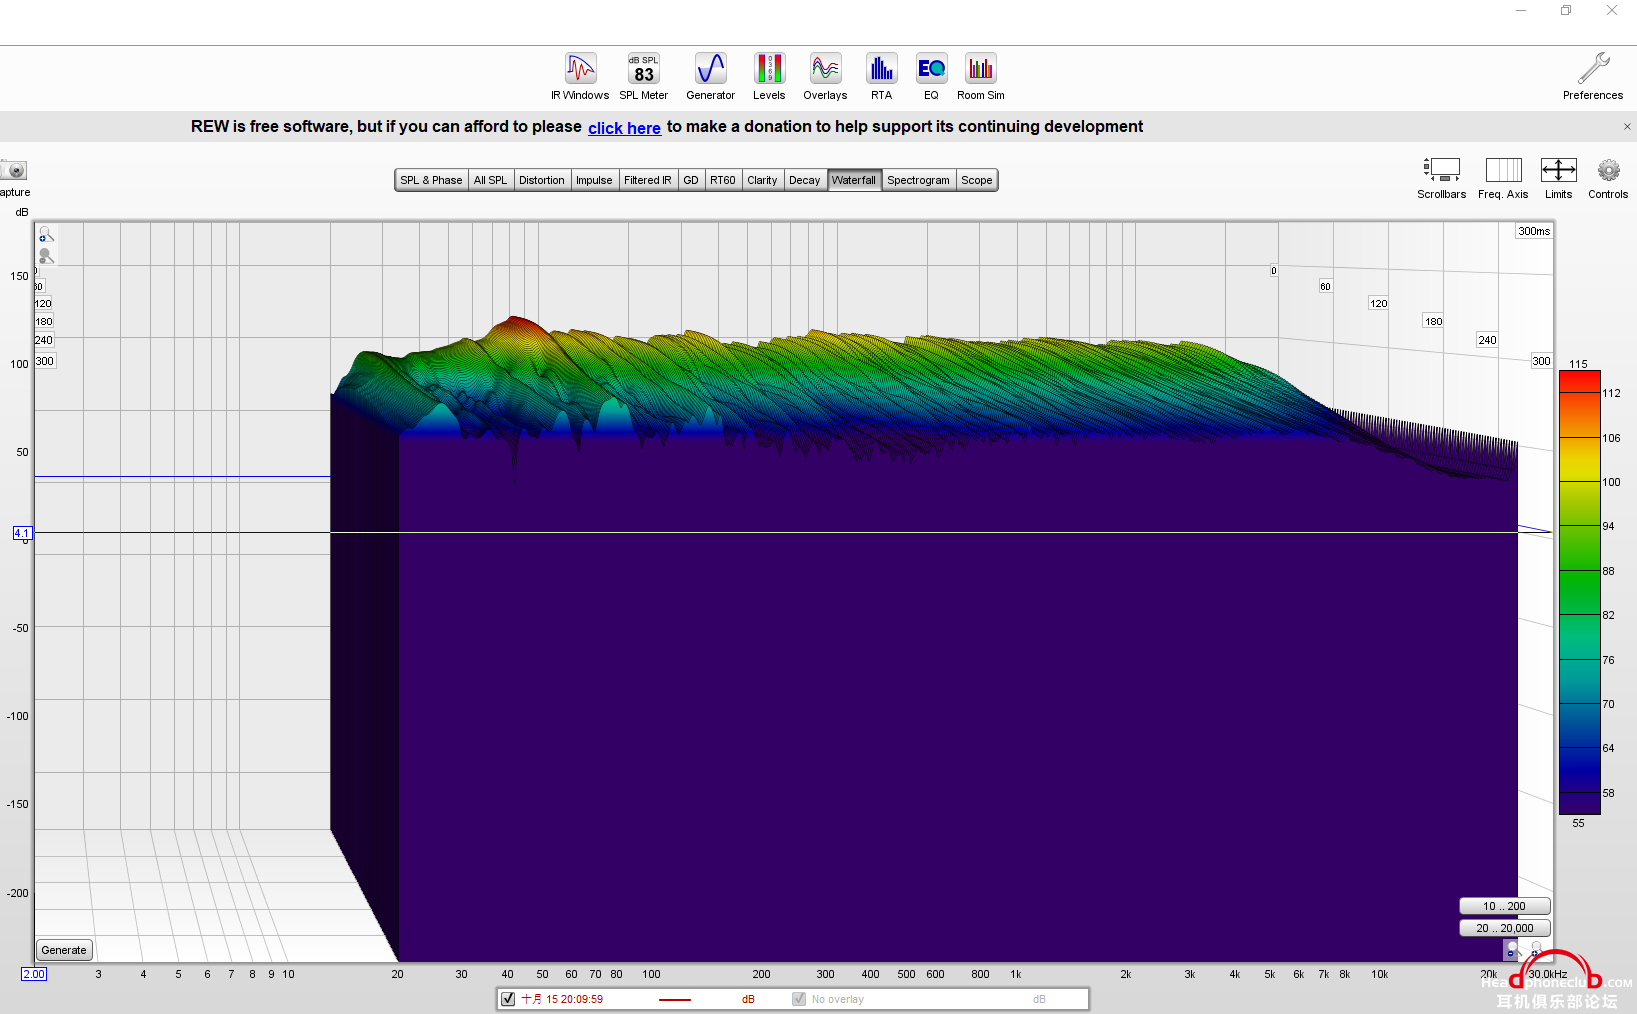
Task: Switch to Decay tab
Action: [805, 180]
